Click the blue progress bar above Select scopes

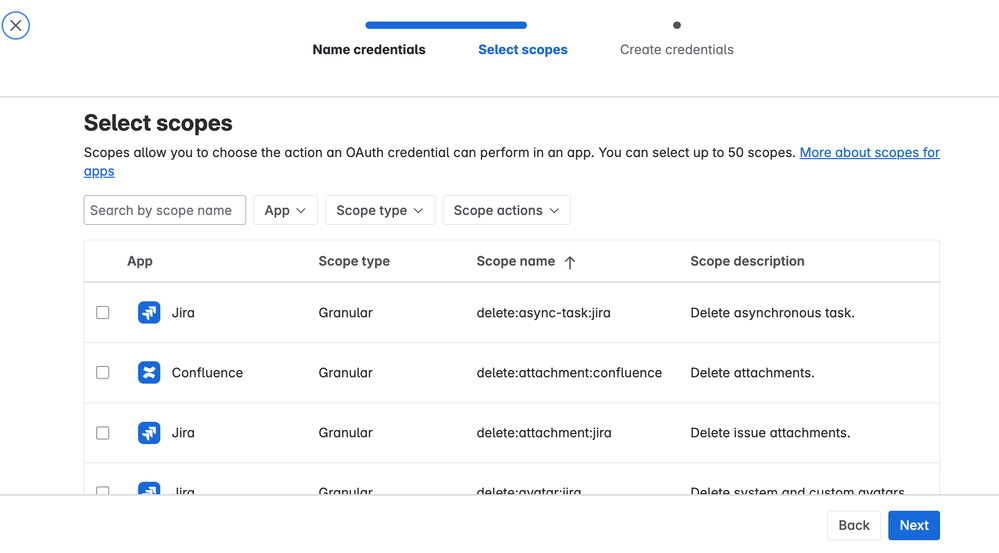click(x=446, y=25)
